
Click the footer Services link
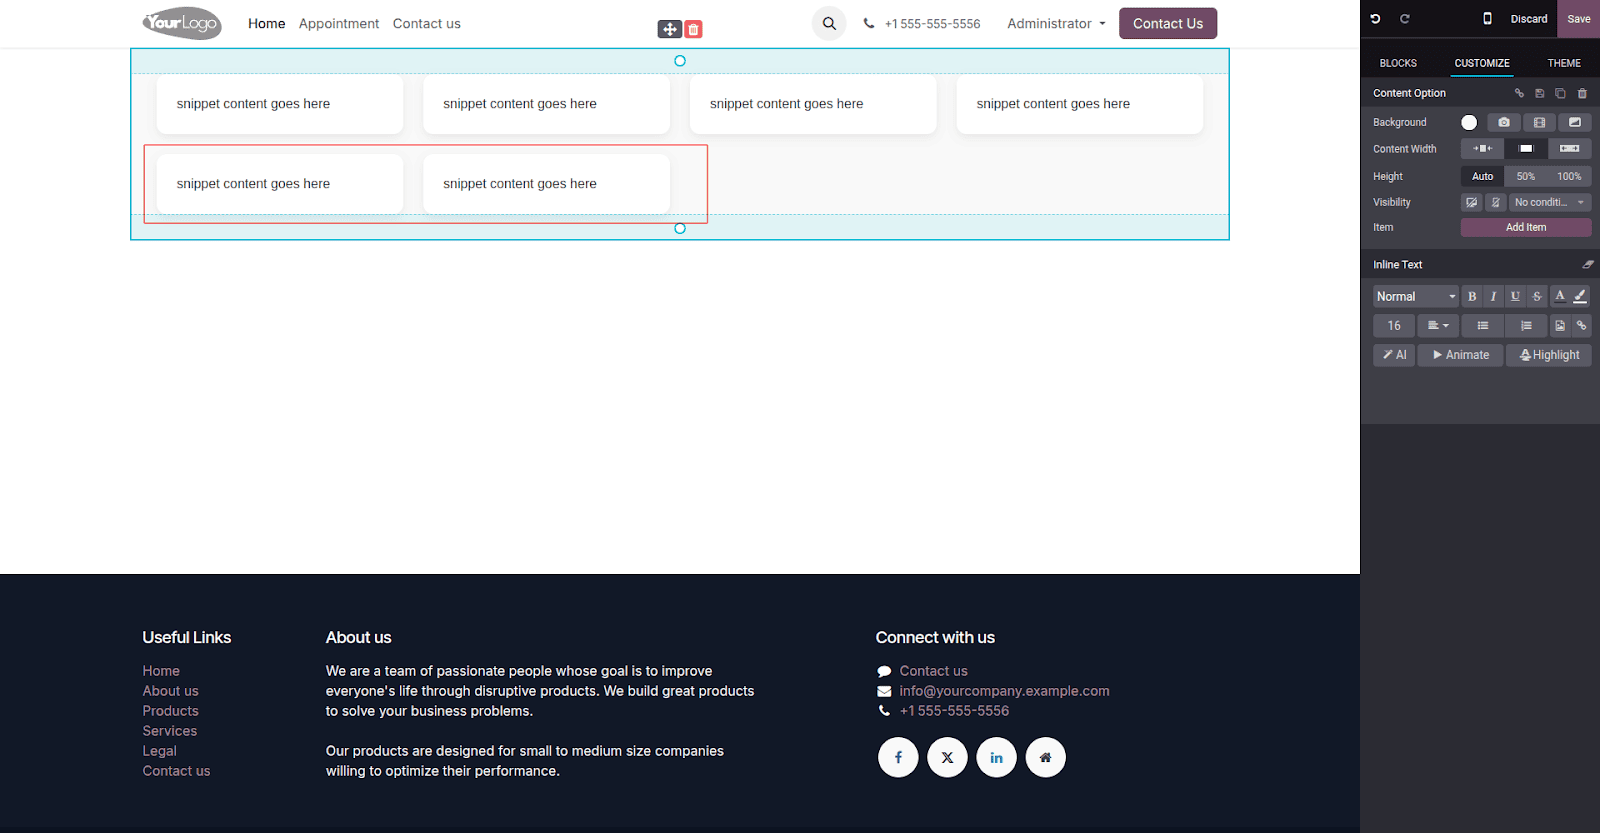click(x=169, y=731)
